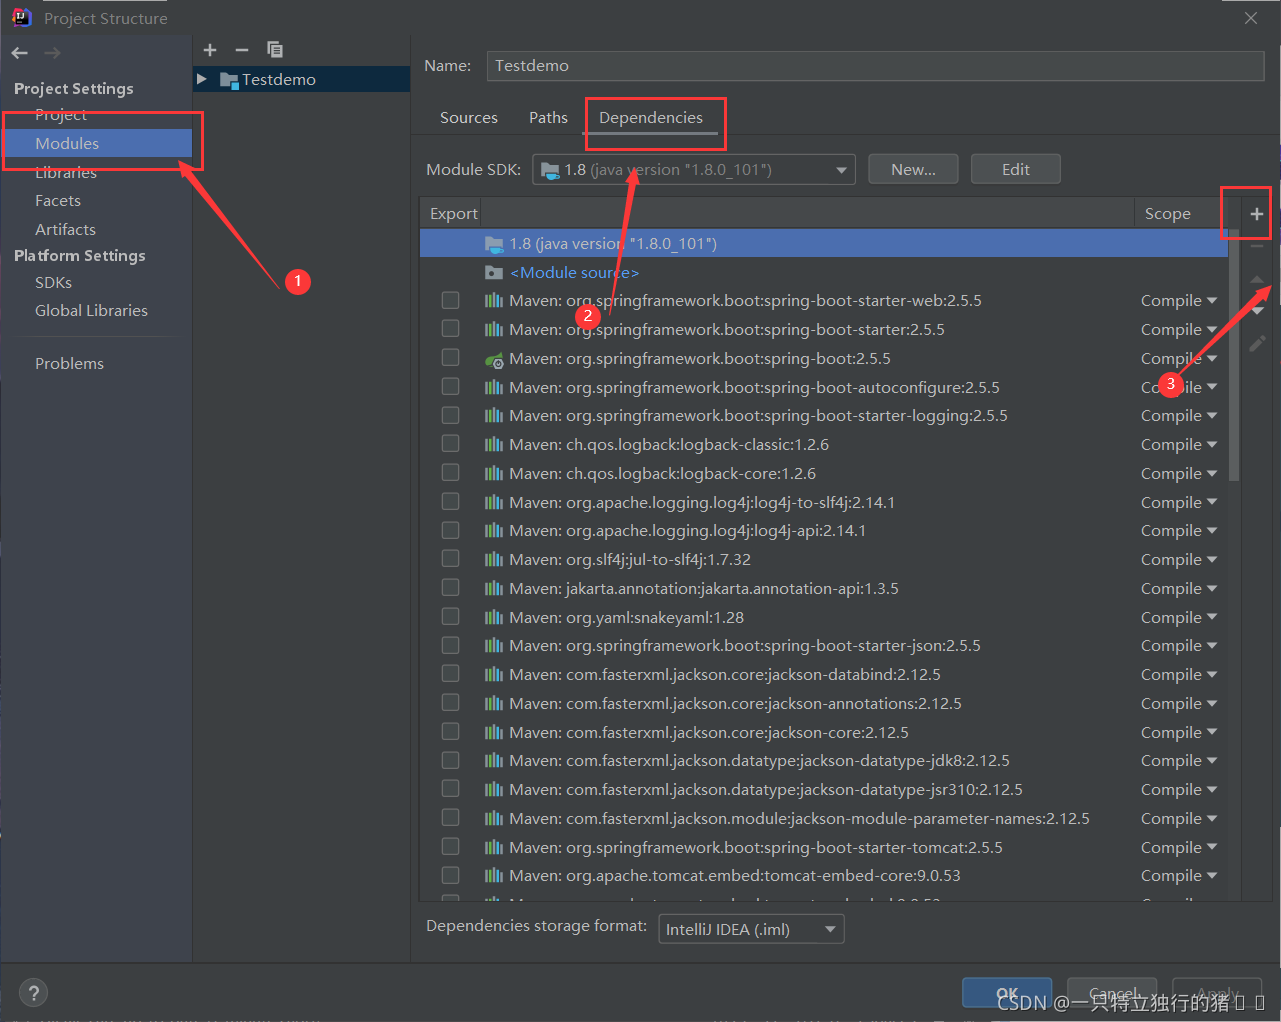Screen dimensions: 1281x1022
Task: Click the dependencies list vertical scrollbar
Action: 1234,355
